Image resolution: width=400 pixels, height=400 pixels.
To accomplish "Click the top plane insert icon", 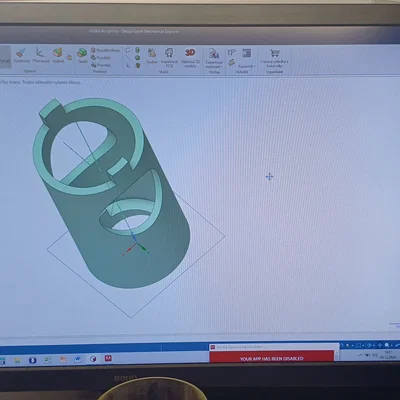I will (x=128, y=50).
